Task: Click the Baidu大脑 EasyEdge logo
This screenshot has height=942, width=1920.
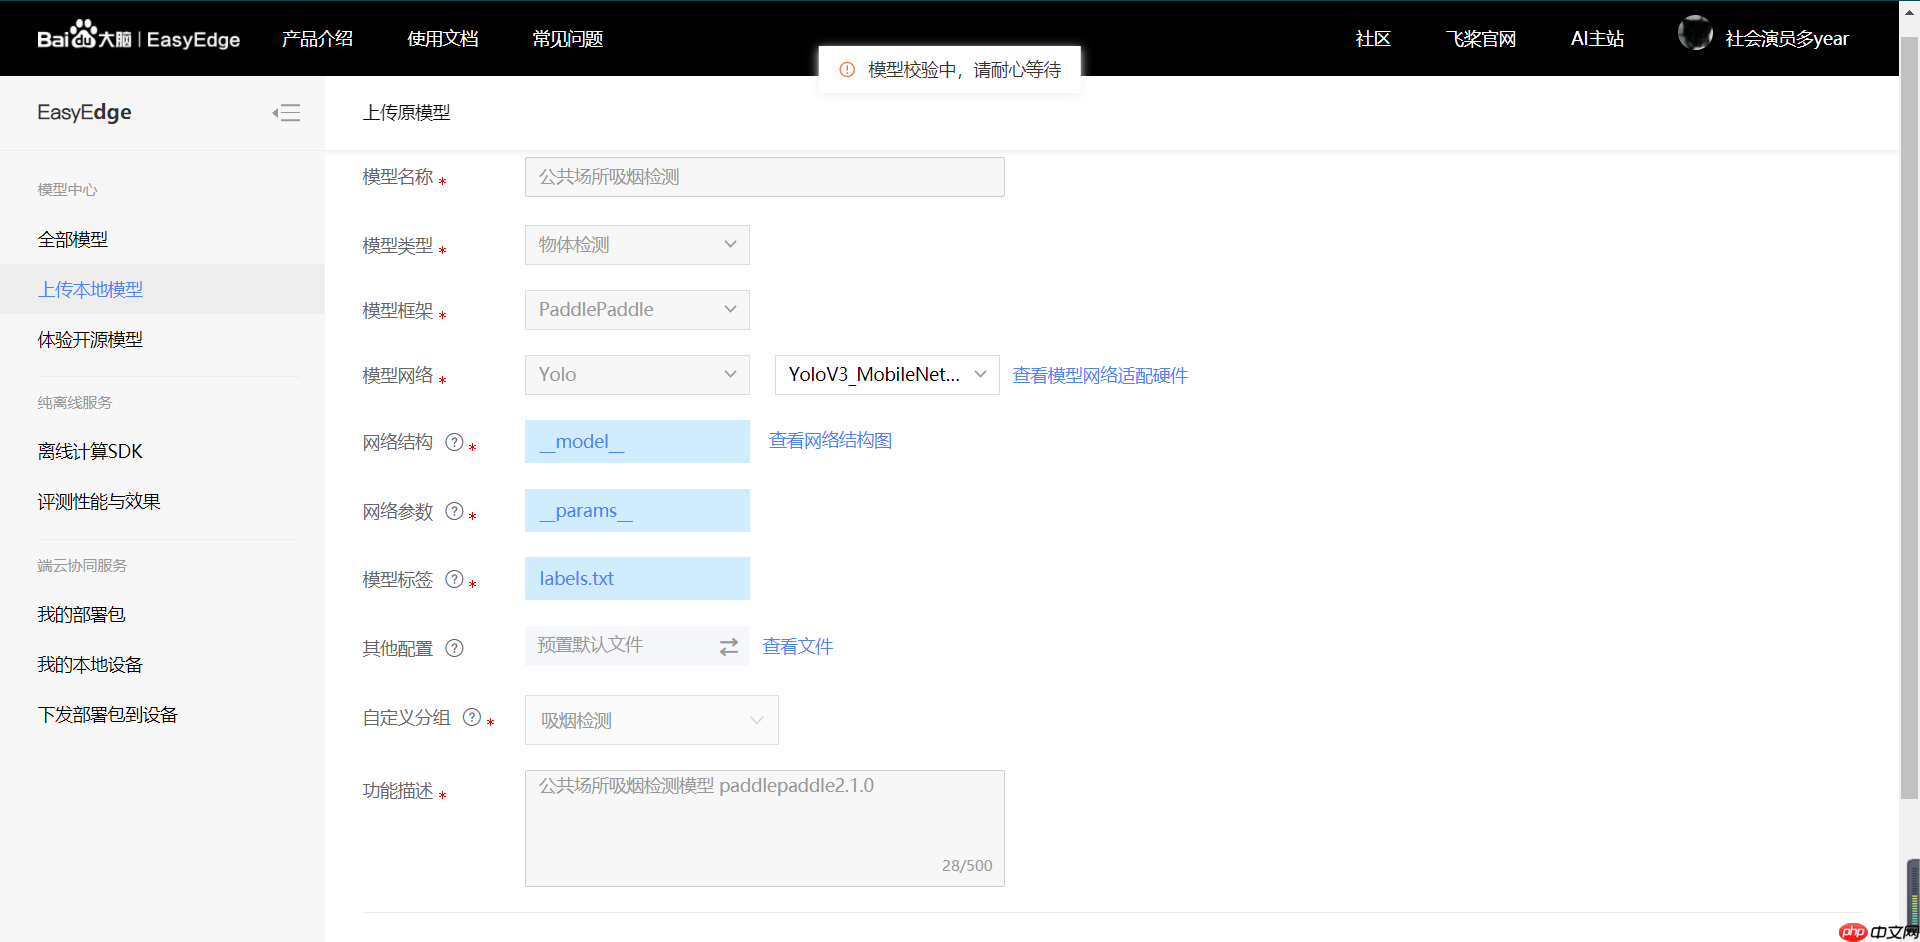Action: point(138,37)
